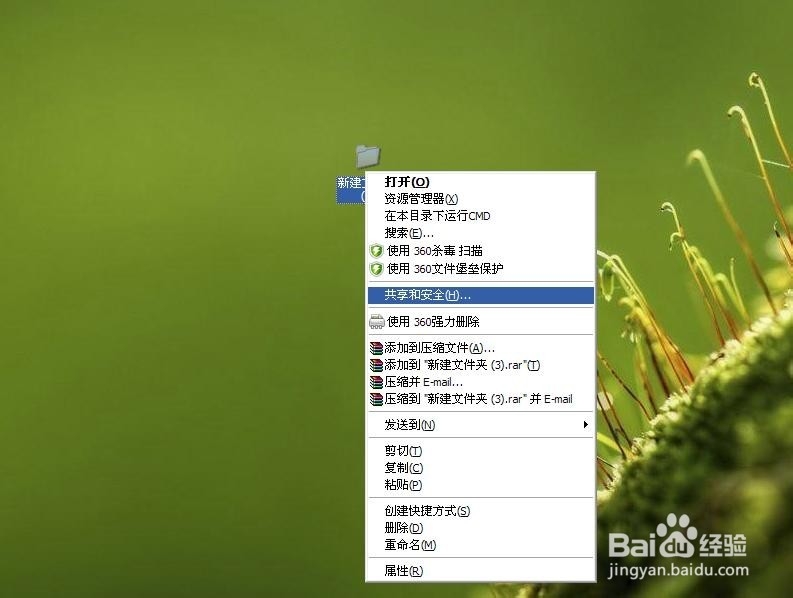Choose 删除(D) from the menu
The image size is (793, 598).
[x=480, y=528]
